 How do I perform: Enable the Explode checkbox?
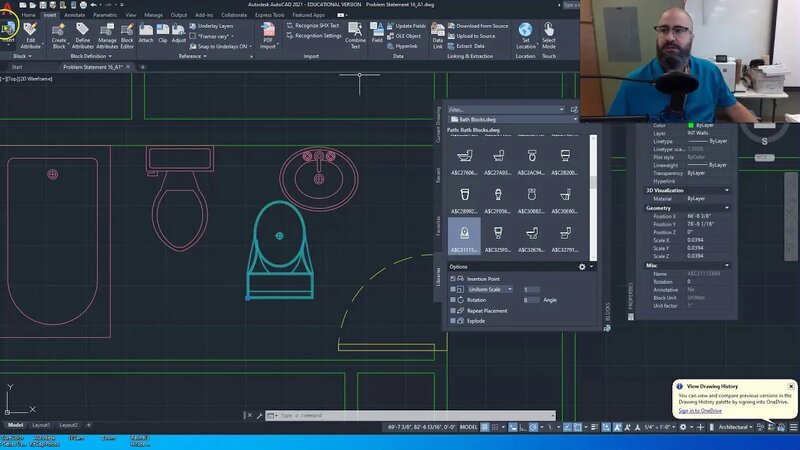click(453, 321)
